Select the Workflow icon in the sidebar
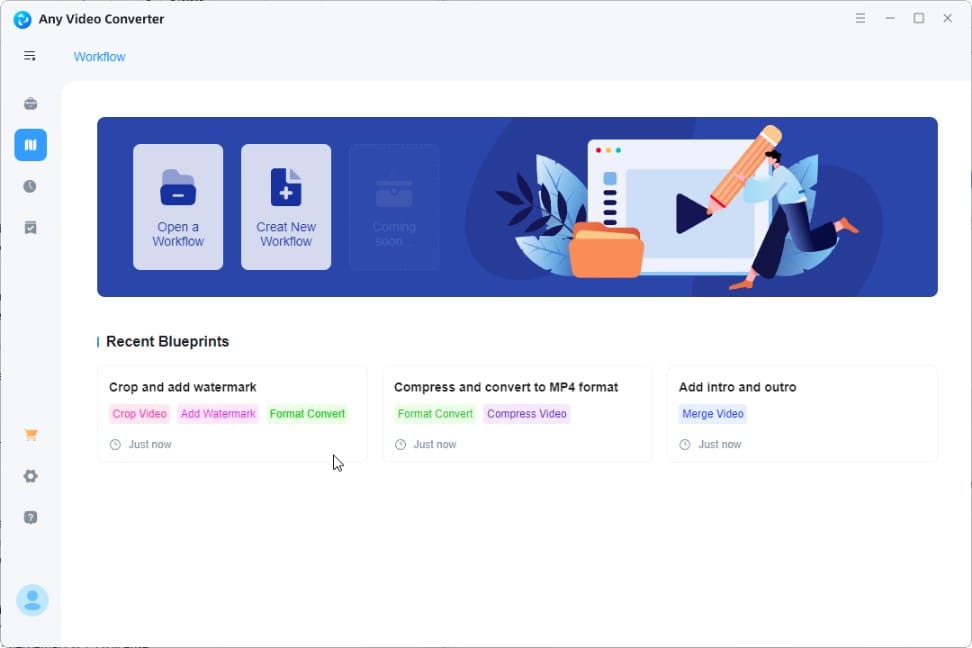Image resolution: width=972 pixels, height=648 pixels. click(30, 145)
